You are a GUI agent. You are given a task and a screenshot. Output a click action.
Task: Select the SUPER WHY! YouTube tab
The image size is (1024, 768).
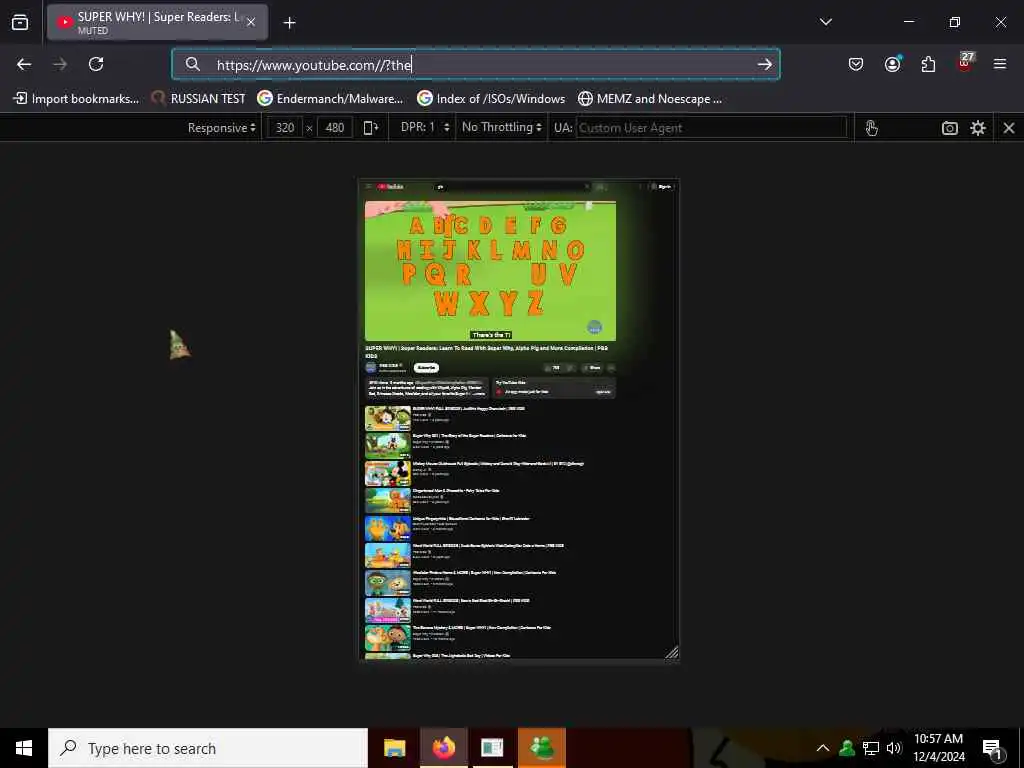click(x=157, y=22)
